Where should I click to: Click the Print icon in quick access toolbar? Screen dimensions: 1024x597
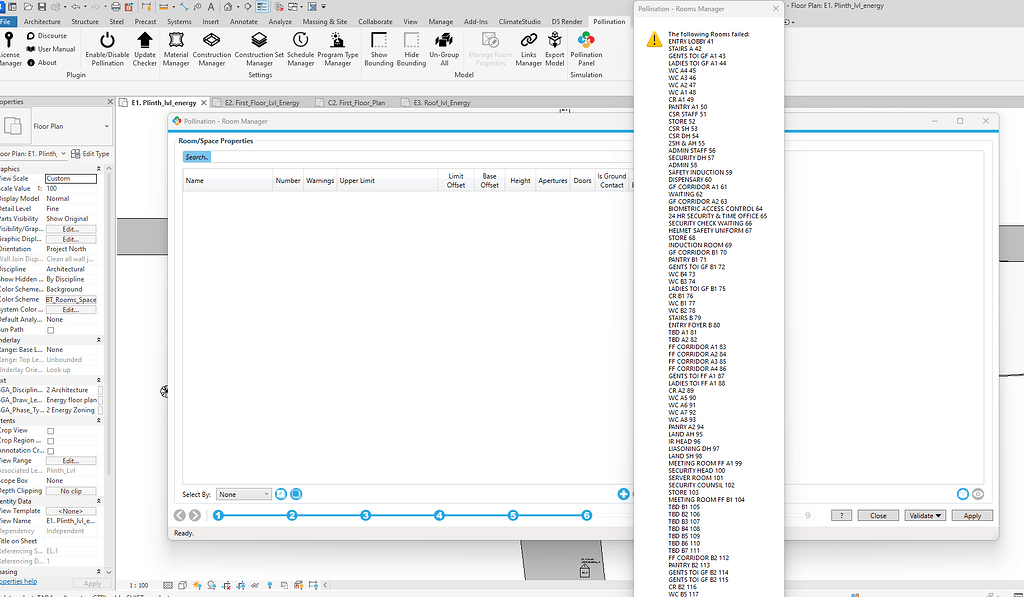pyautogui.click(x=116, y=7)
